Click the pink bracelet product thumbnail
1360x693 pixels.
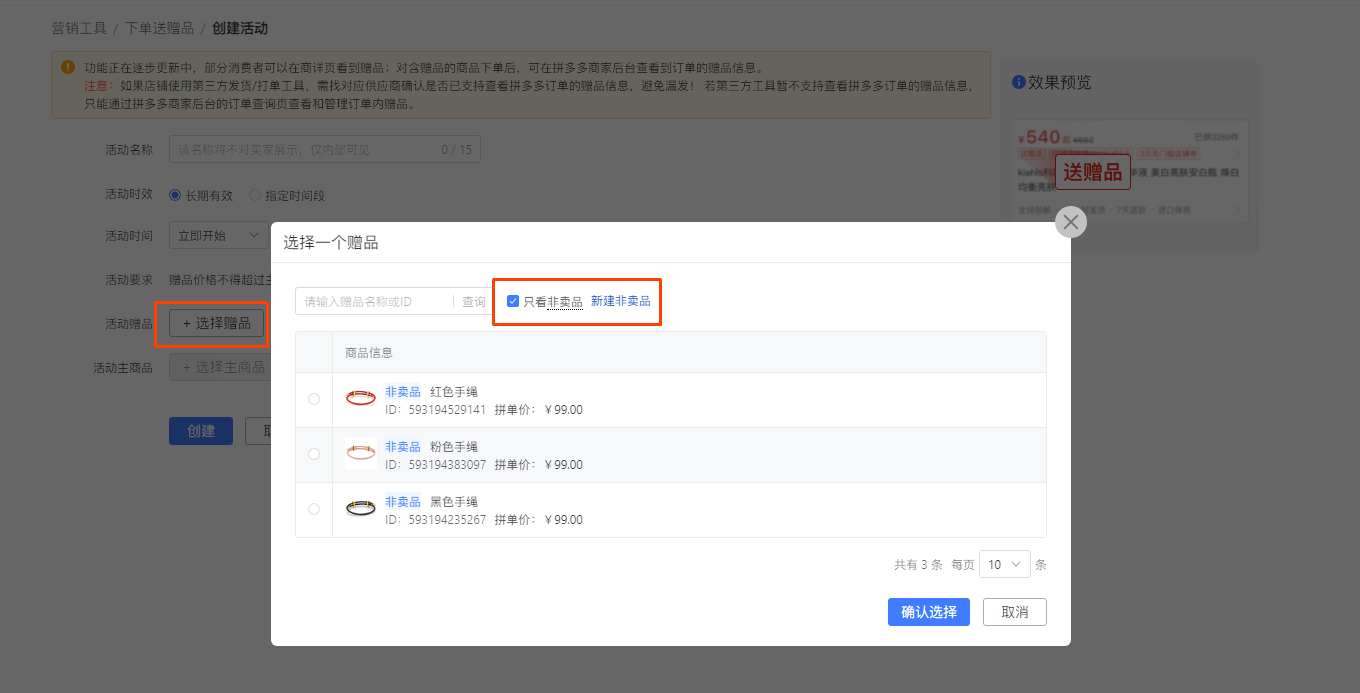[x=361, y=454]
